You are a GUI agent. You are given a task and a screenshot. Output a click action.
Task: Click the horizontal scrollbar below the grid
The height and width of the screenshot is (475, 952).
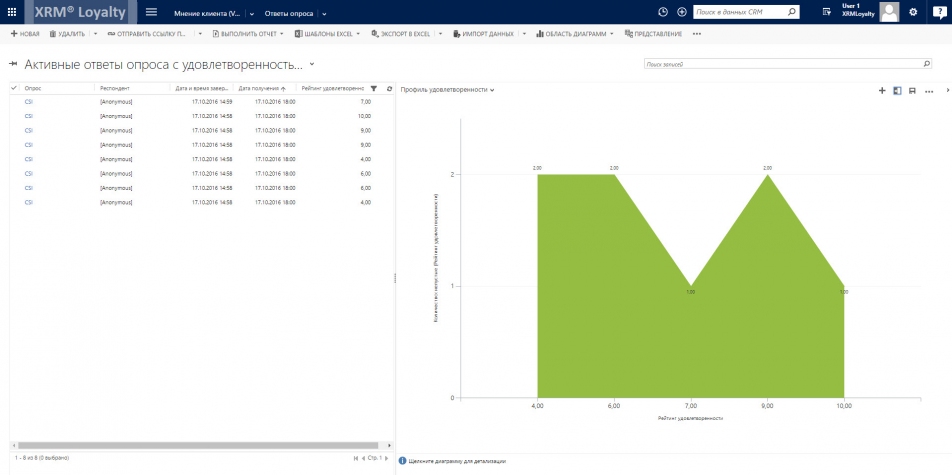coord(200,445)
